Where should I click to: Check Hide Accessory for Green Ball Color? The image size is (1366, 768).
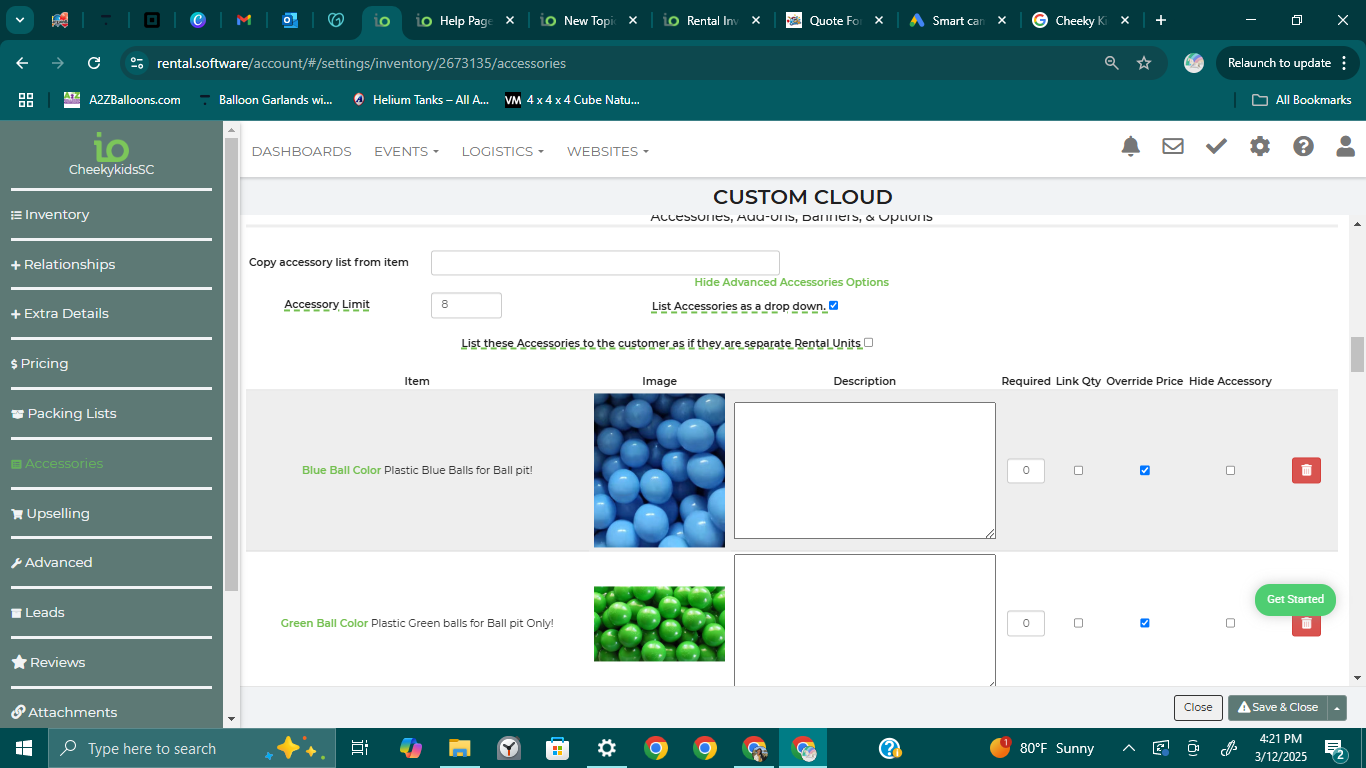(x=1230, y=623)
